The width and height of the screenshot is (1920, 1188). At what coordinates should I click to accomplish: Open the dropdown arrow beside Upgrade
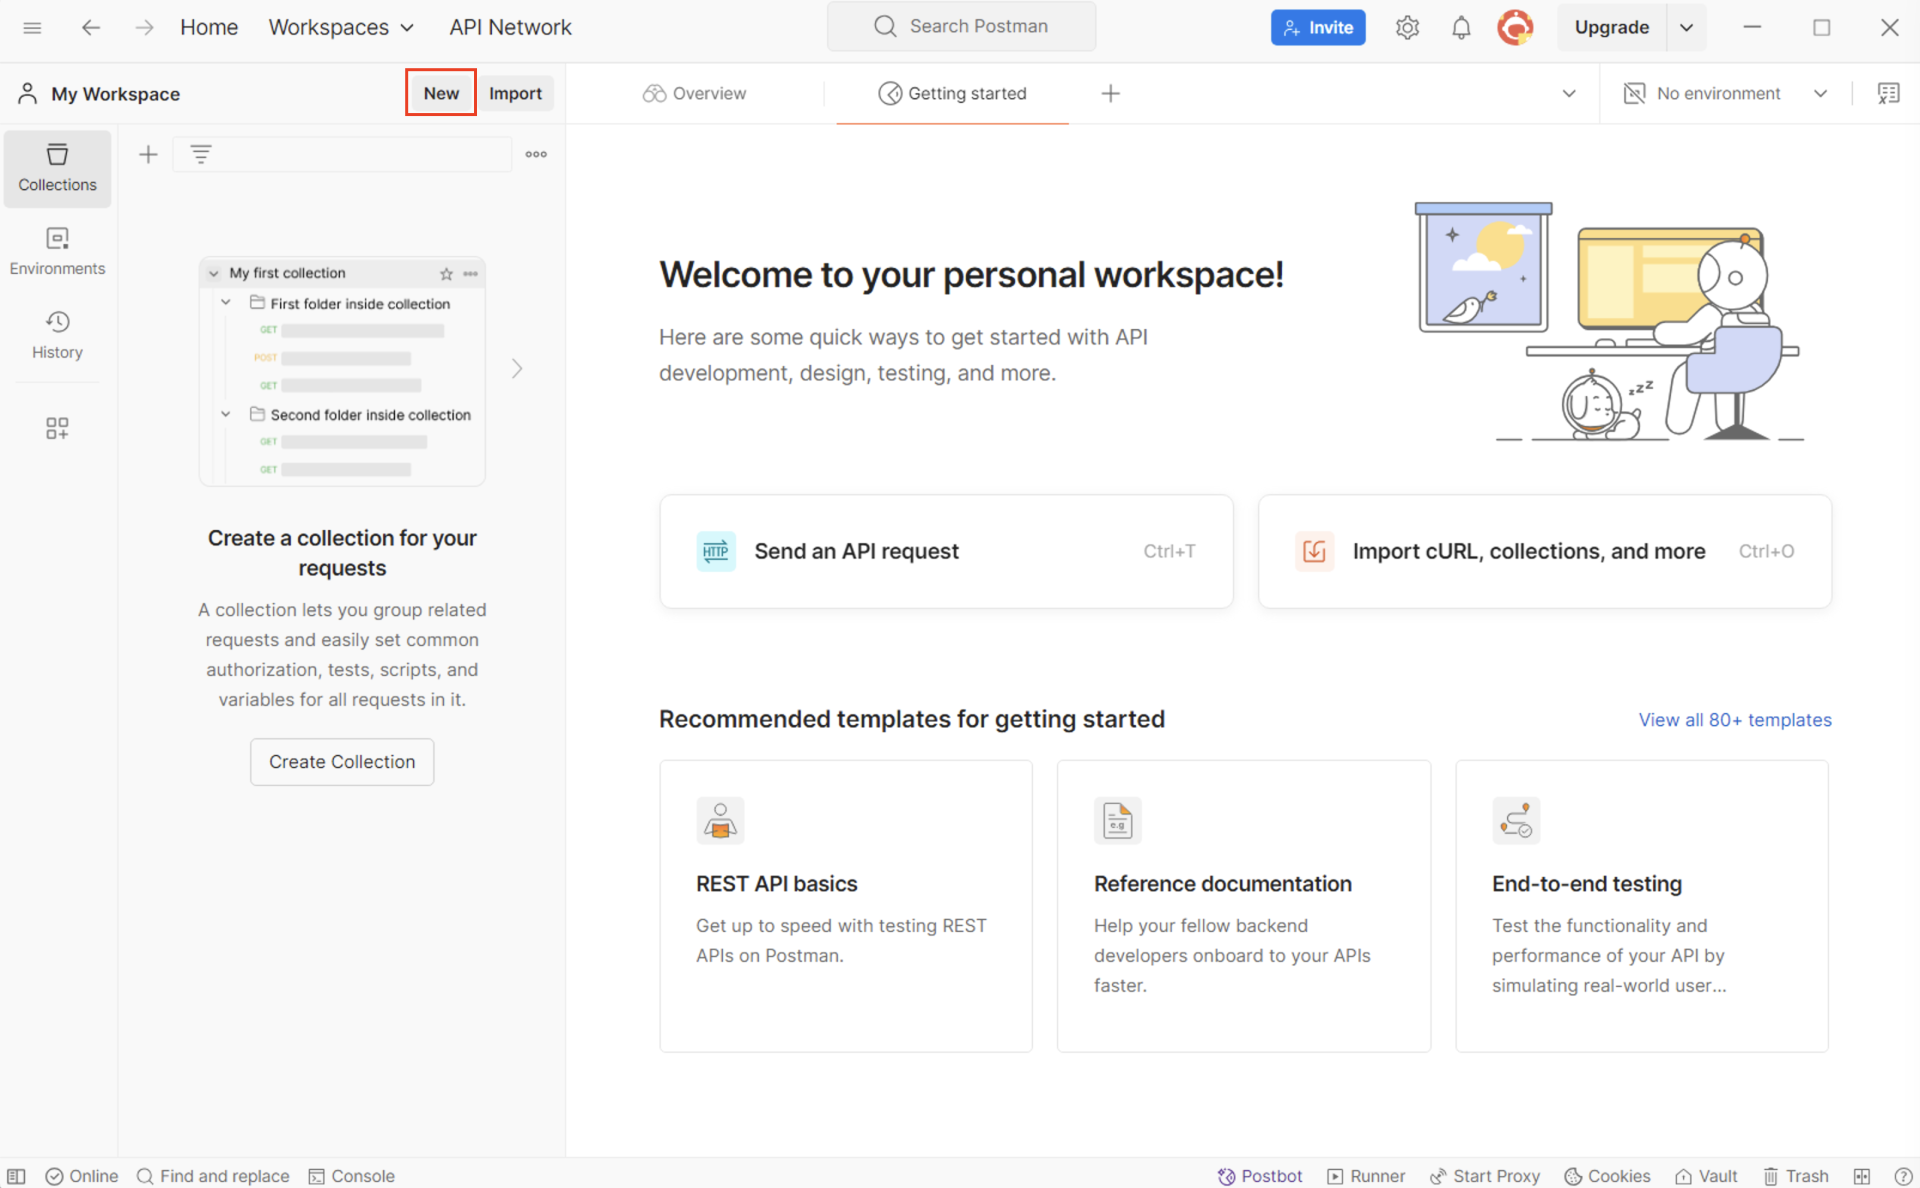pyautogui.click(x=1686, y=28)
